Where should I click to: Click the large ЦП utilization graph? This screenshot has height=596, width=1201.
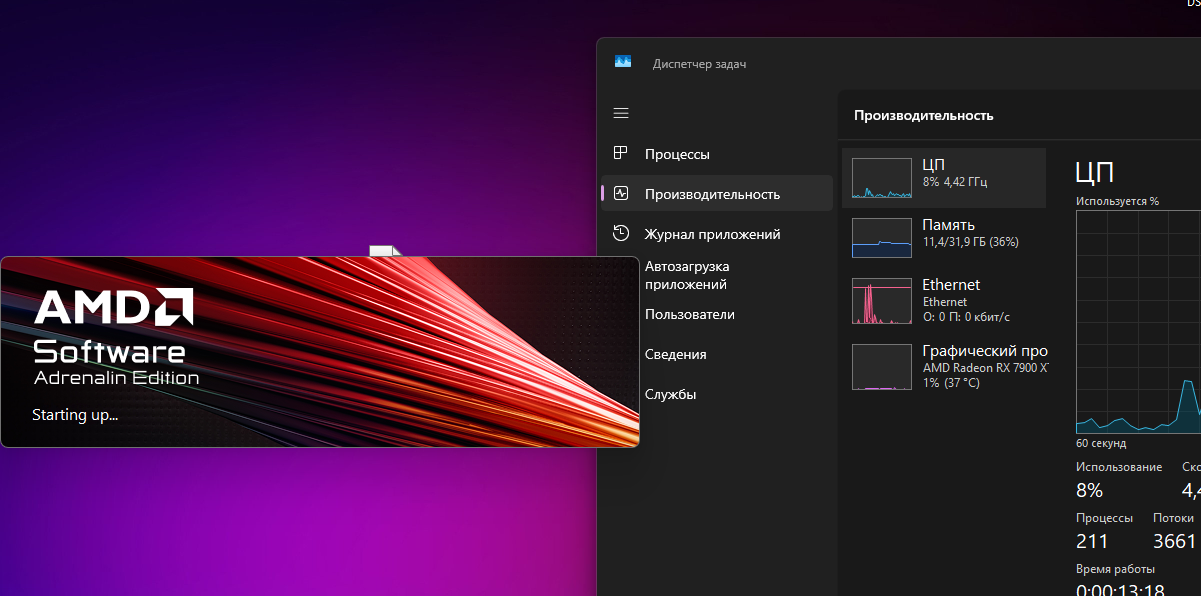pyautogui.click(x=1137, y=322)
